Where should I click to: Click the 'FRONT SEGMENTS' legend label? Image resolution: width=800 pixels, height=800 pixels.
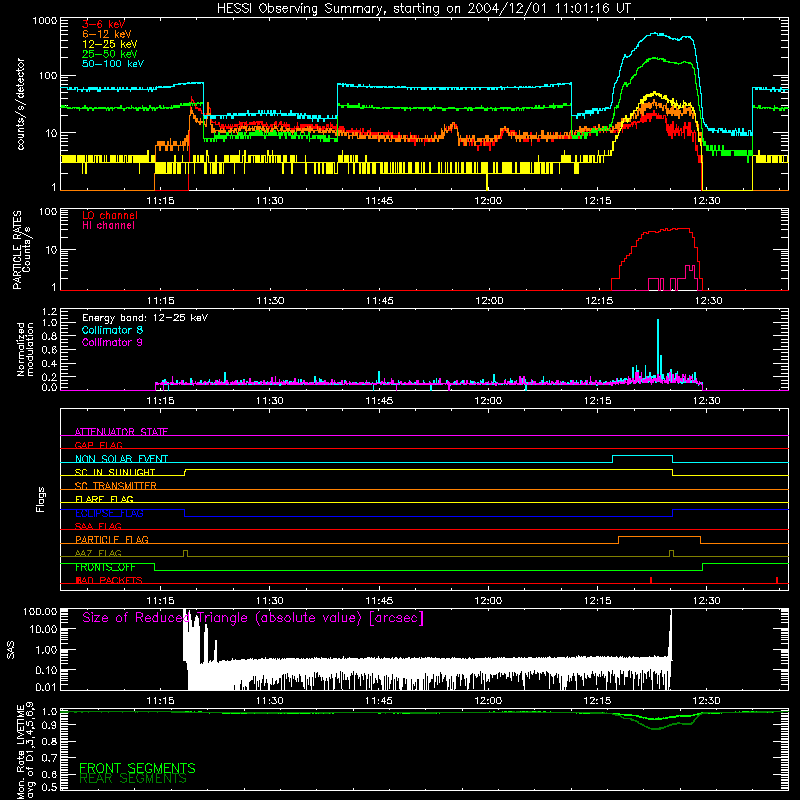coord(137,768)
